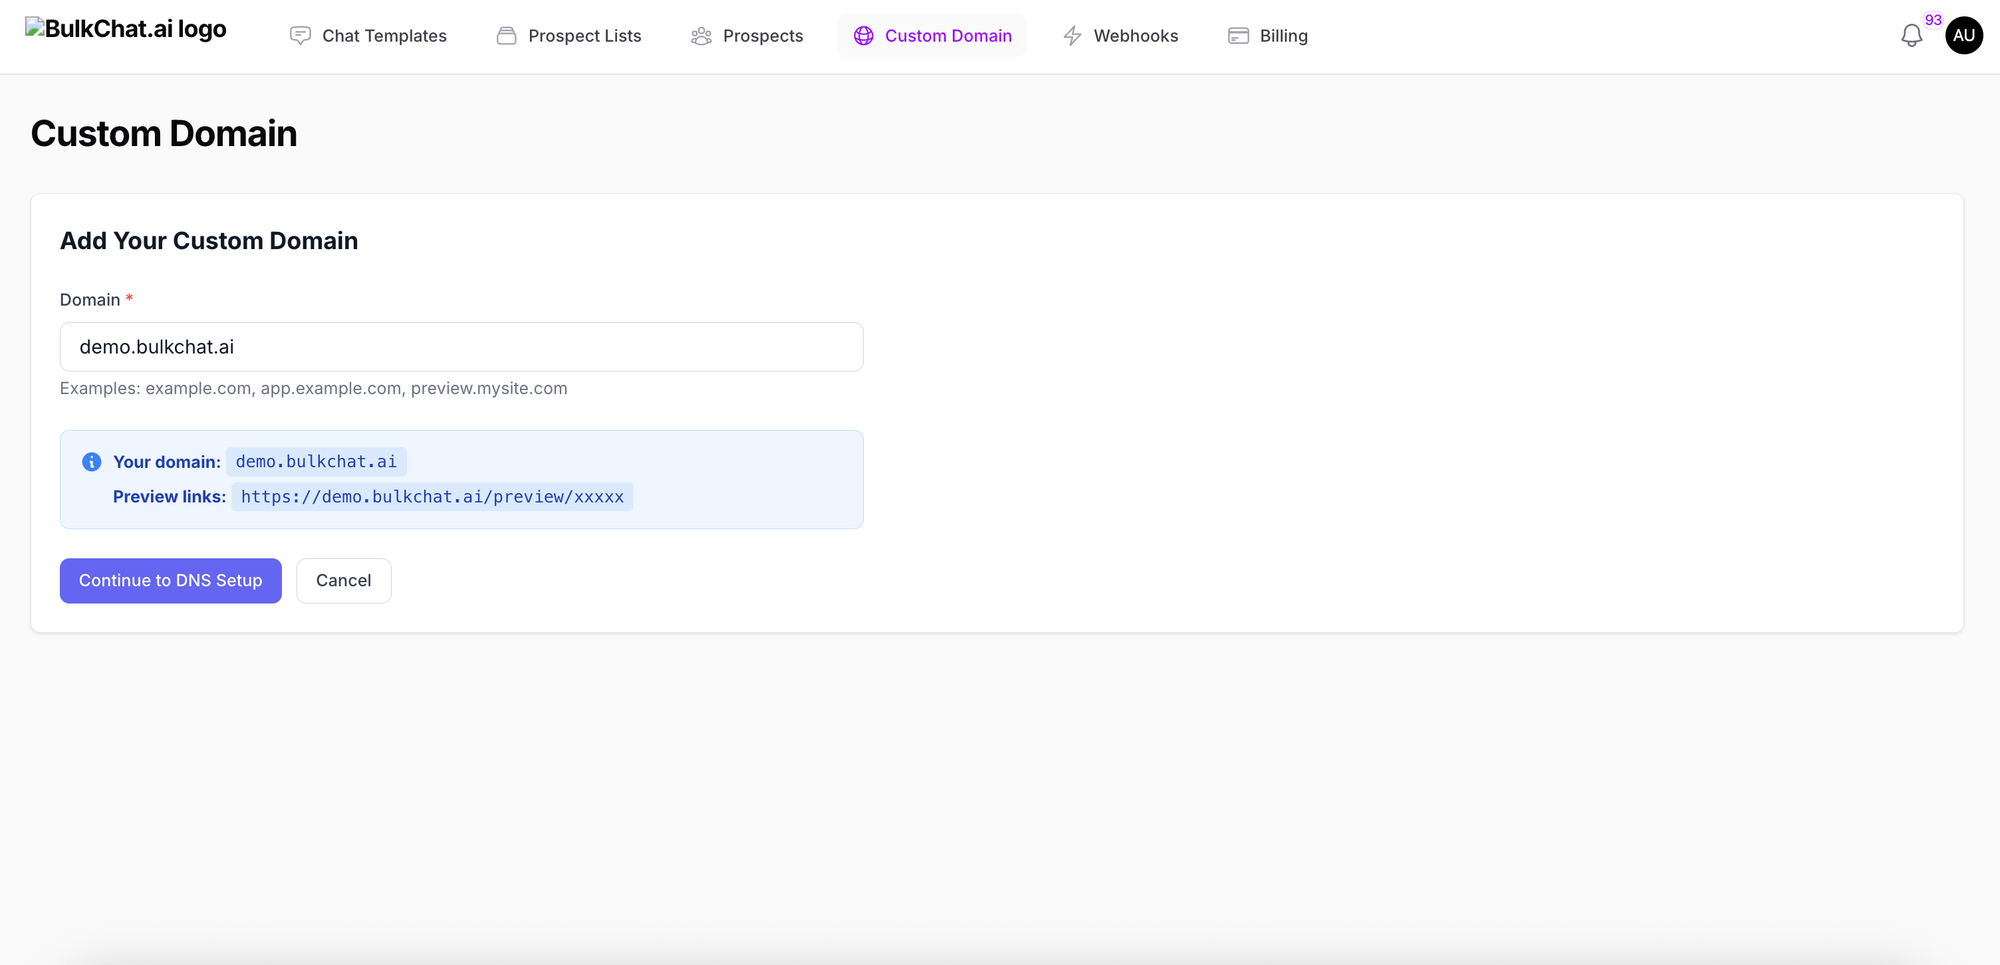Click the Custom Domain globe icon
The width and height of the screenshot is (2000, 965).
pyautogui.click(x=864, y=36)
